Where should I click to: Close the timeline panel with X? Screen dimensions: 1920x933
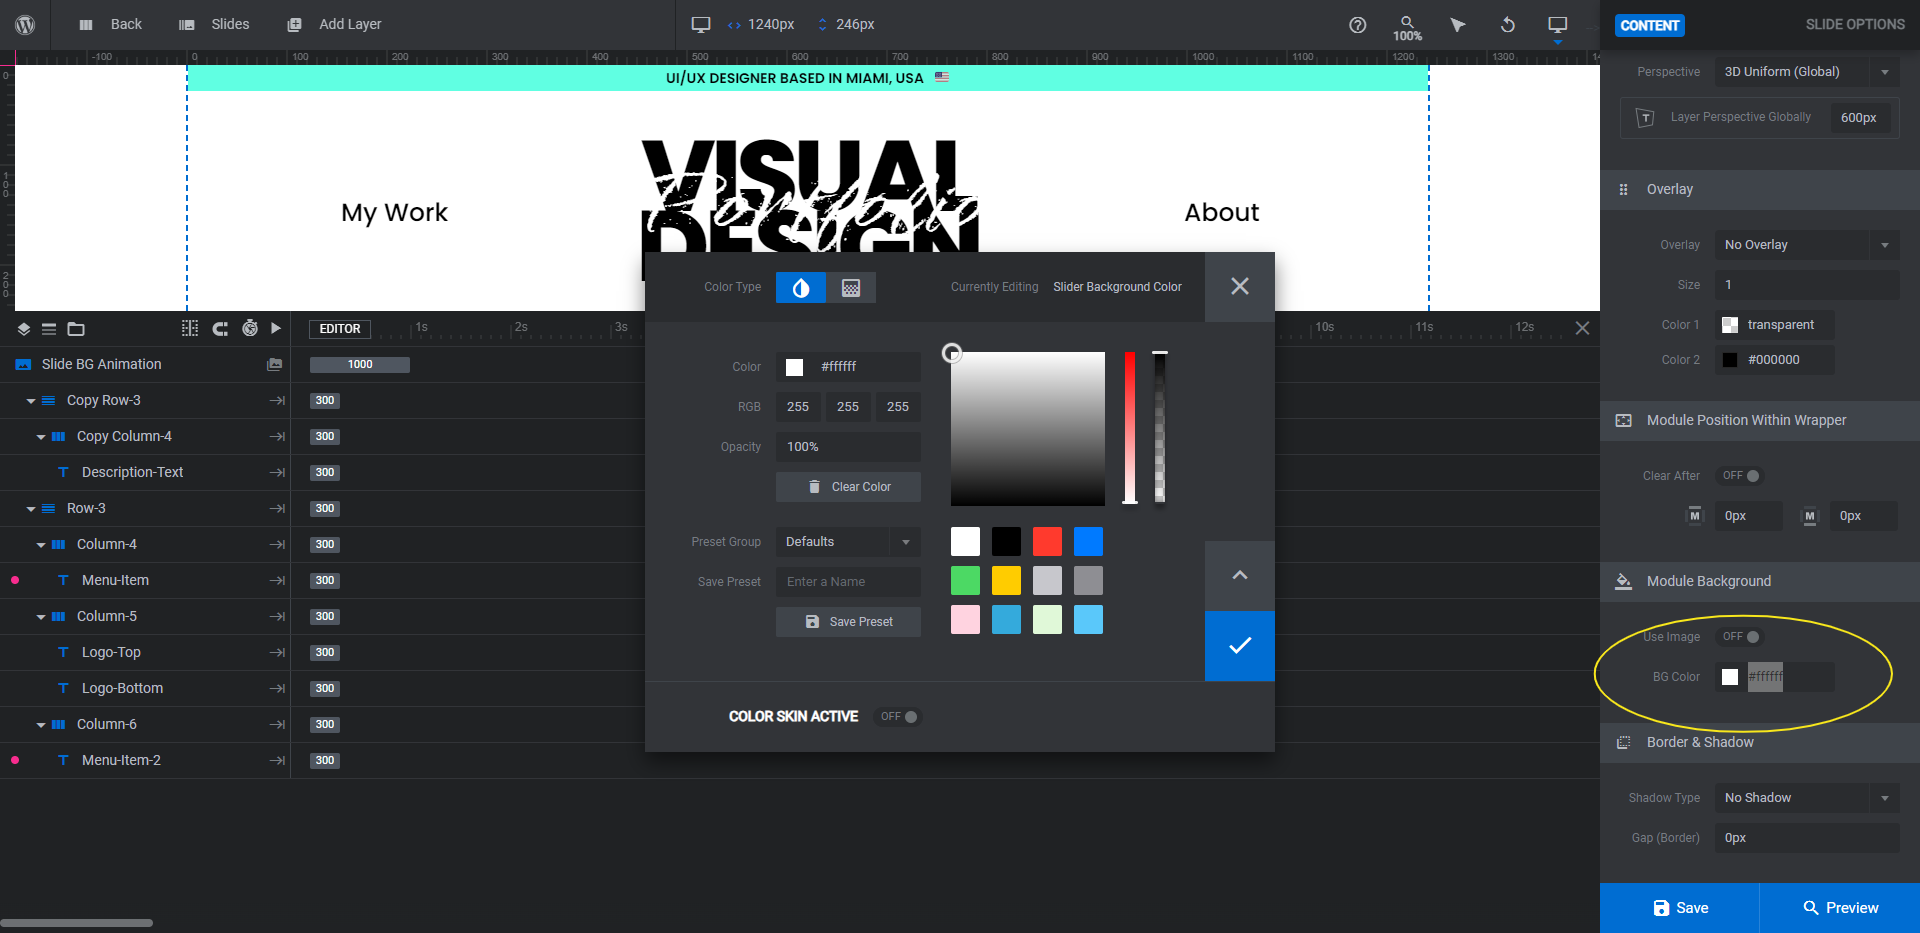point(1582,328)
